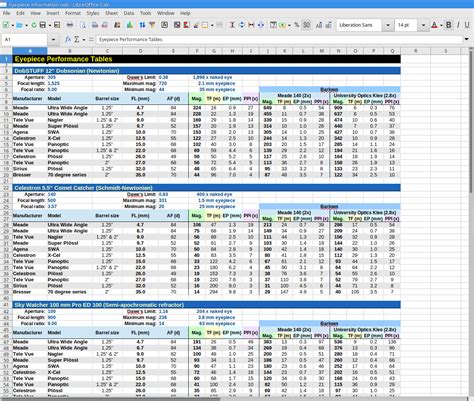Click the Insert Chart icon

click(130, 25)
